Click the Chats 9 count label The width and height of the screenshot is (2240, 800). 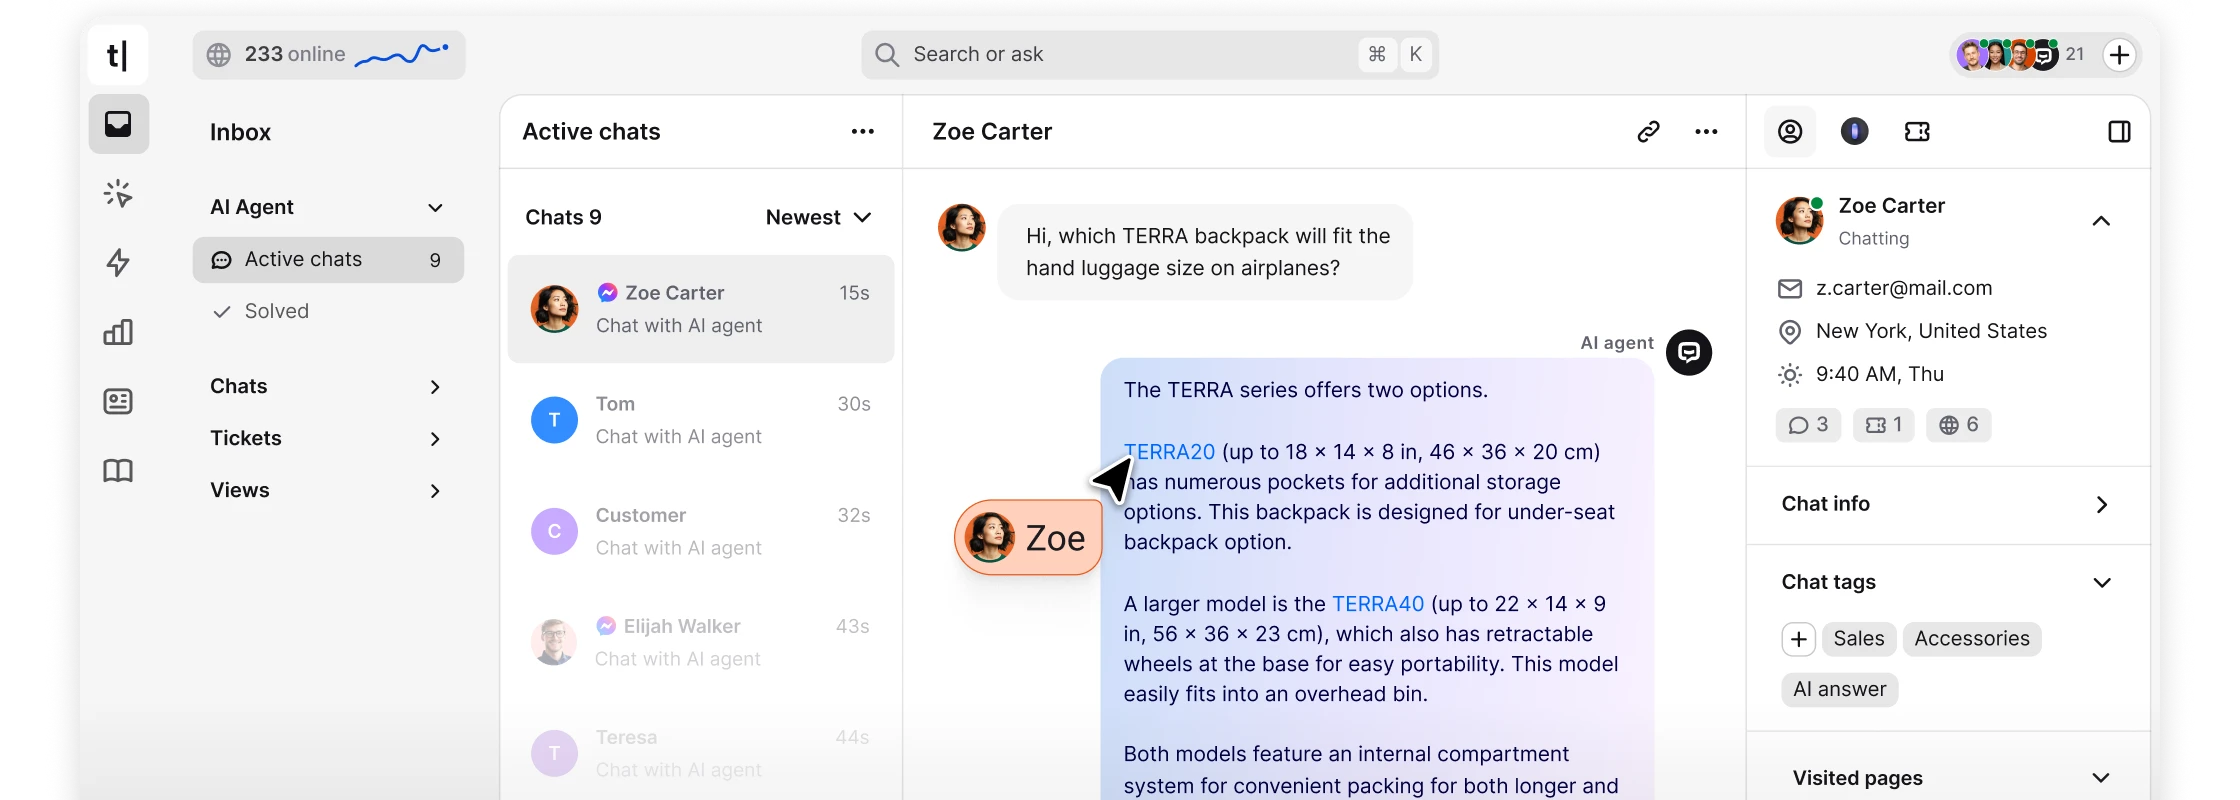(563, 218)
